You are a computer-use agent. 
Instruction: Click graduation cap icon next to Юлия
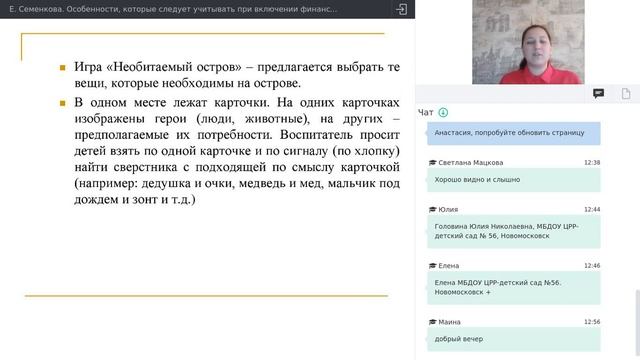(x=433, y=209)
